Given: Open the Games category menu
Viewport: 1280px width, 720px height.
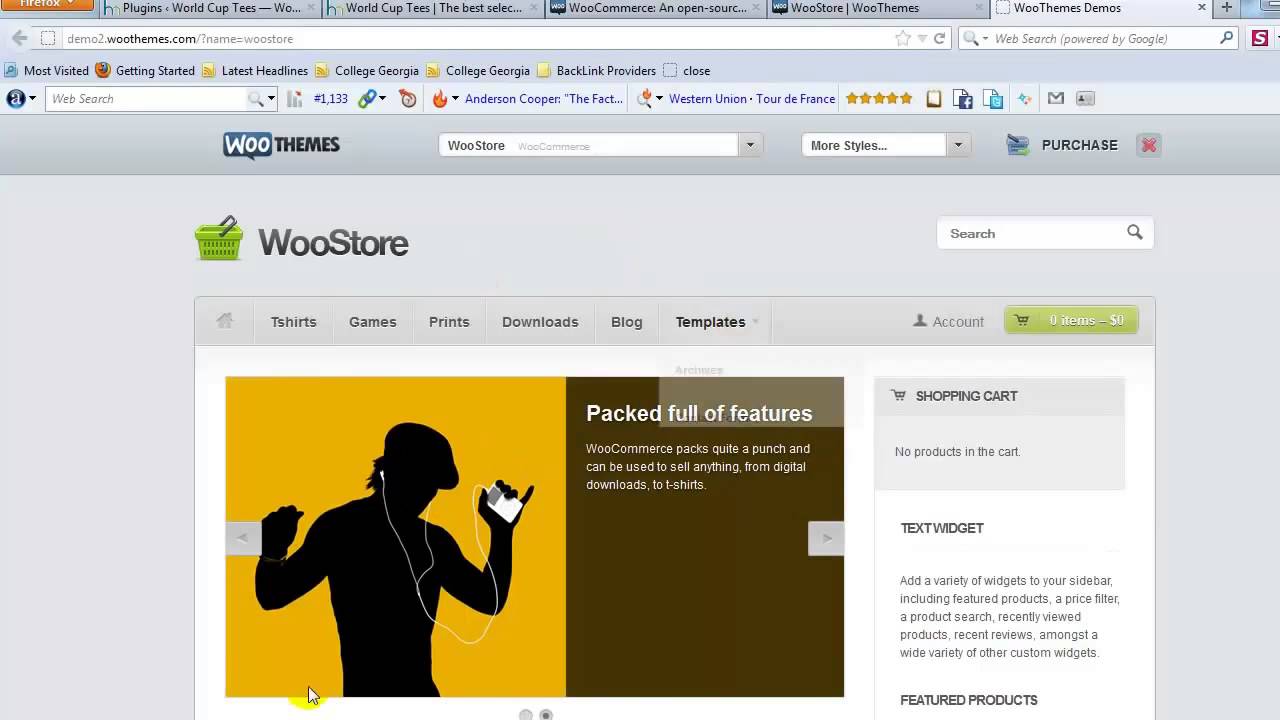Looking at the screenshot, I should click(372, 321).
